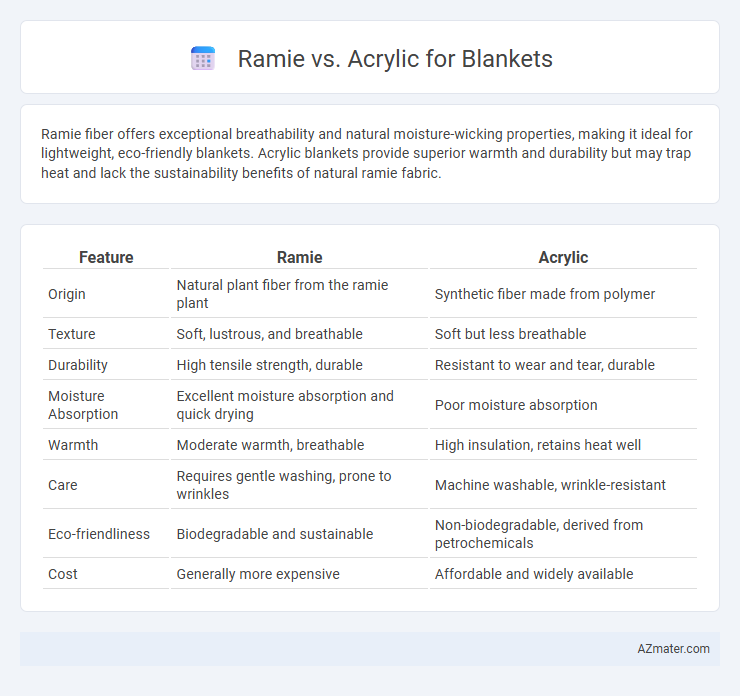Click 'Generally more expensive' cell
The height and width of the screenshot is (696, 740).
coord(299,574)
